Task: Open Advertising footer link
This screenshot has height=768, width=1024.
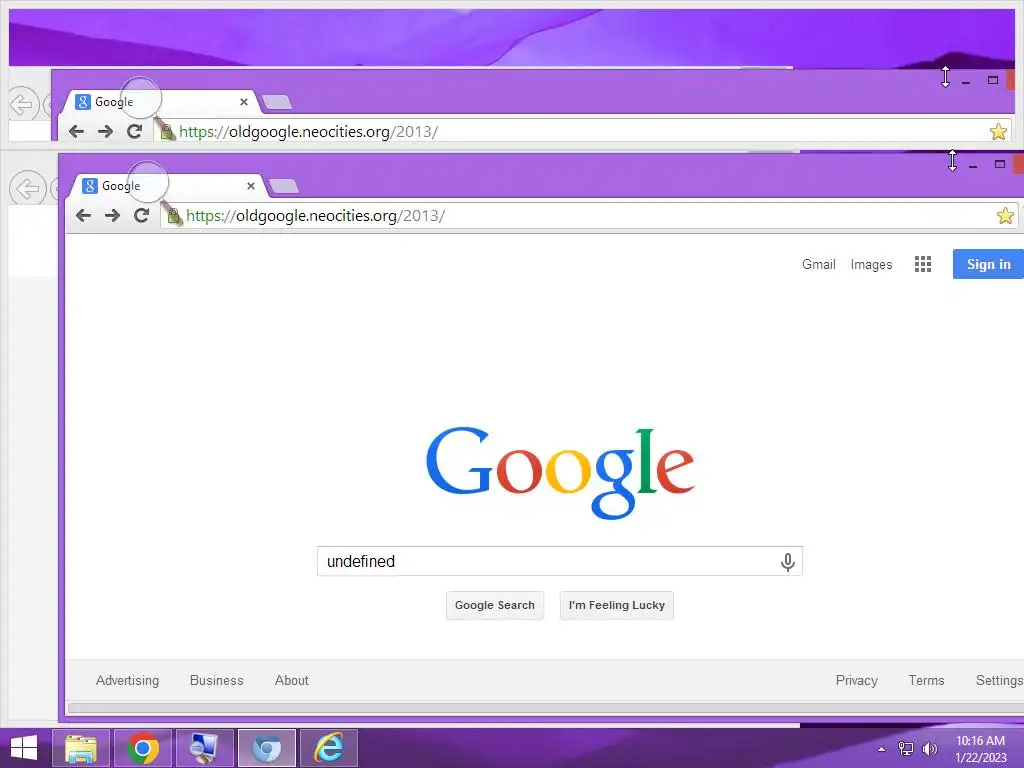Action: 127,680
